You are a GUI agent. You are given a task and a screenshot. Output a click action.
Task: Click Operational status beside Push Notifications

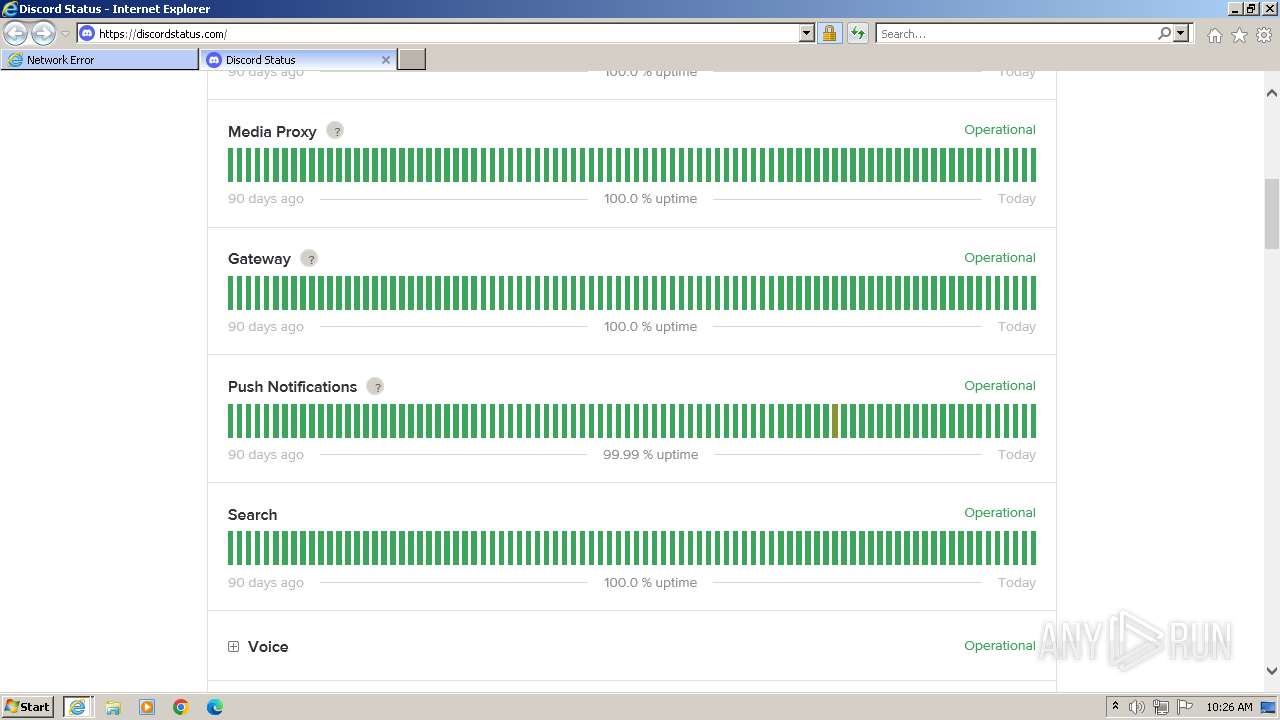[1000, 386]
